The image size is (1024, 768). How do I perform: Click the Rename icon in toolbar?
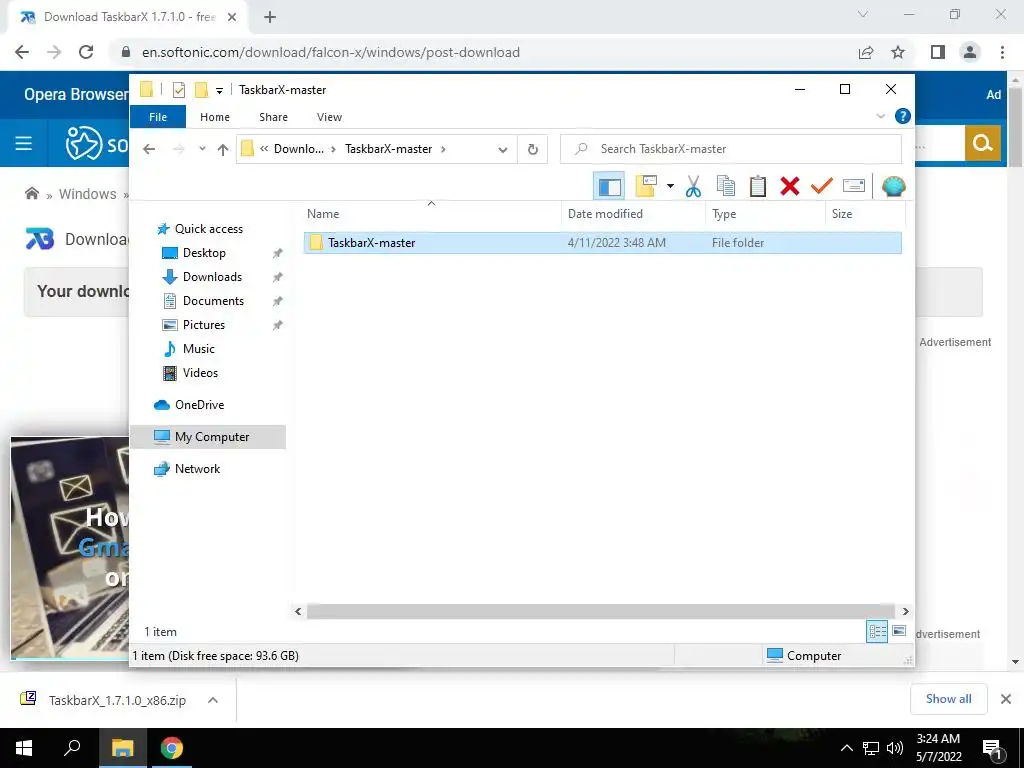[x=854, y=187]
